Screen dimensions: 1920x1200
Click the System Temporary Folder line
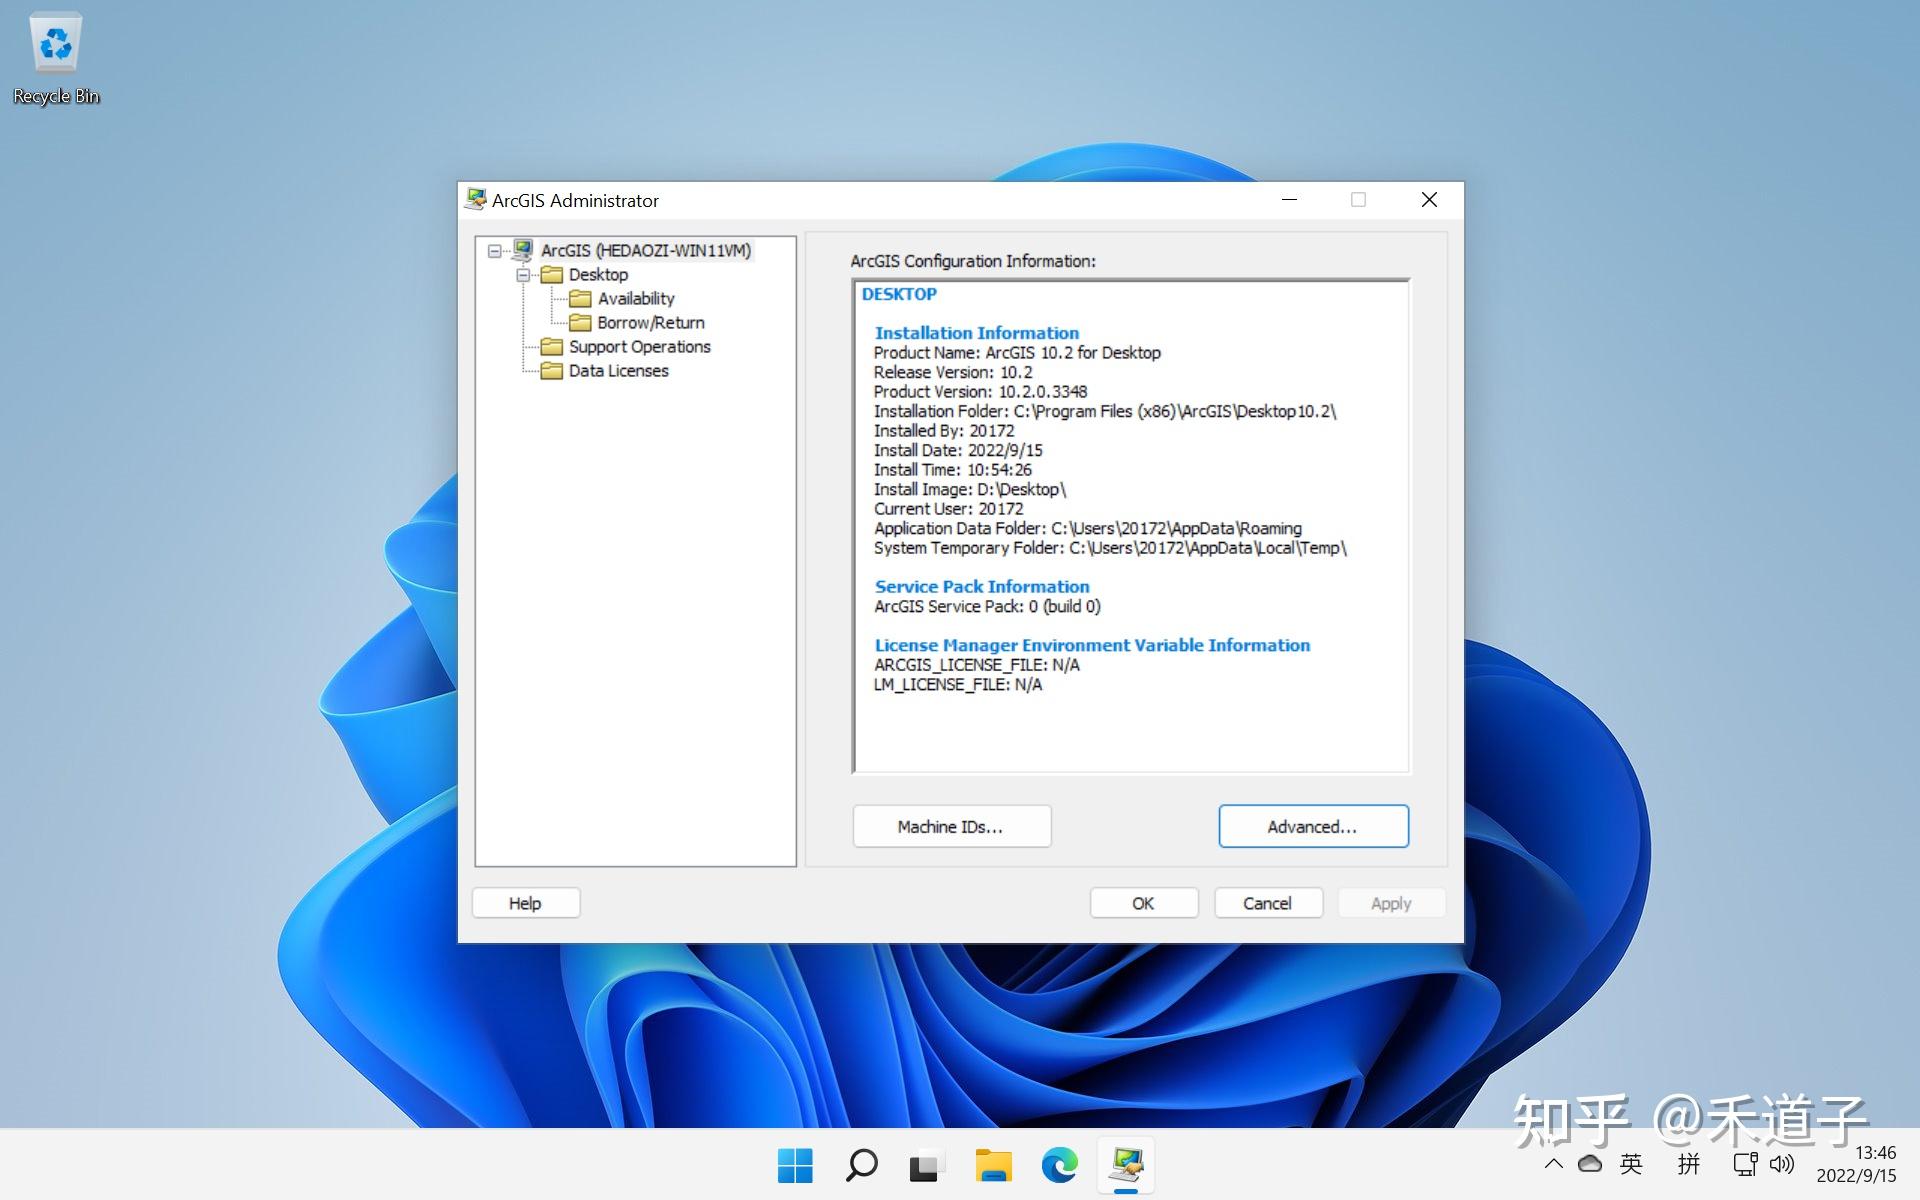(x=1110, y=548)
